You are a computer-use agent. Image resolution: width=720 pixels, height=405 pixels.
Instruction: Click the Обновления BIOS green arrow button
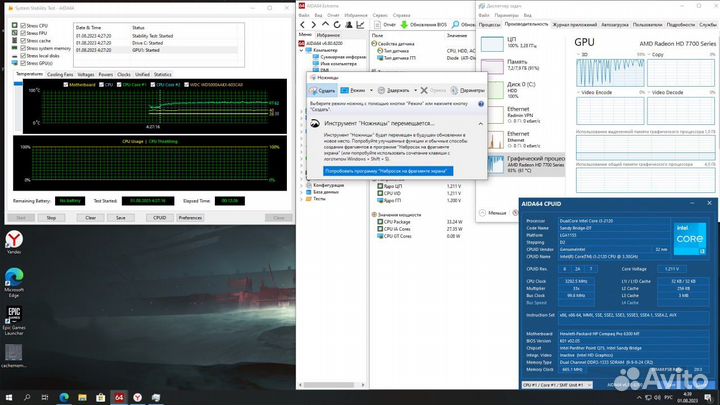423,25
